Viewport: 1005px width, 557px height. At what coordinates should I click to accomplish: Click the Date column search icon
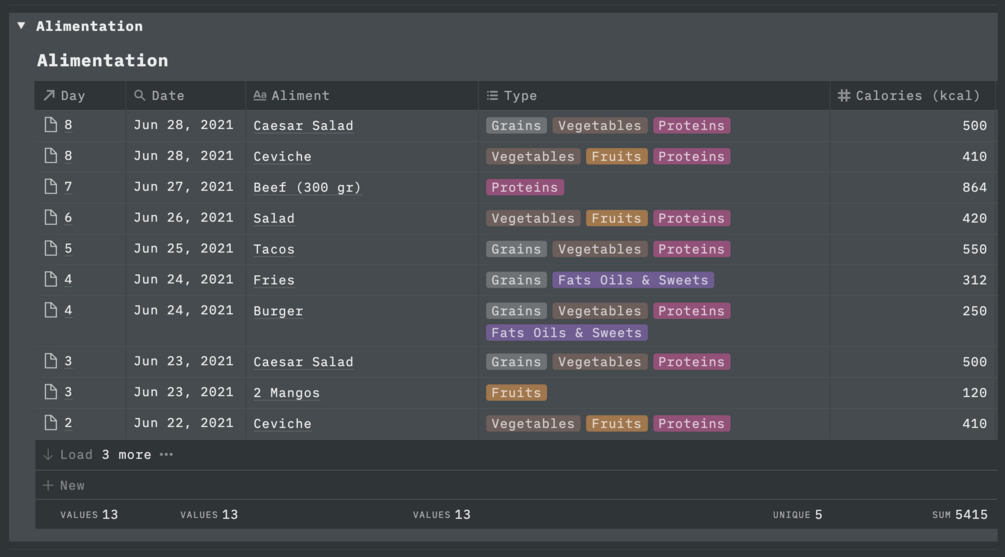140,96
